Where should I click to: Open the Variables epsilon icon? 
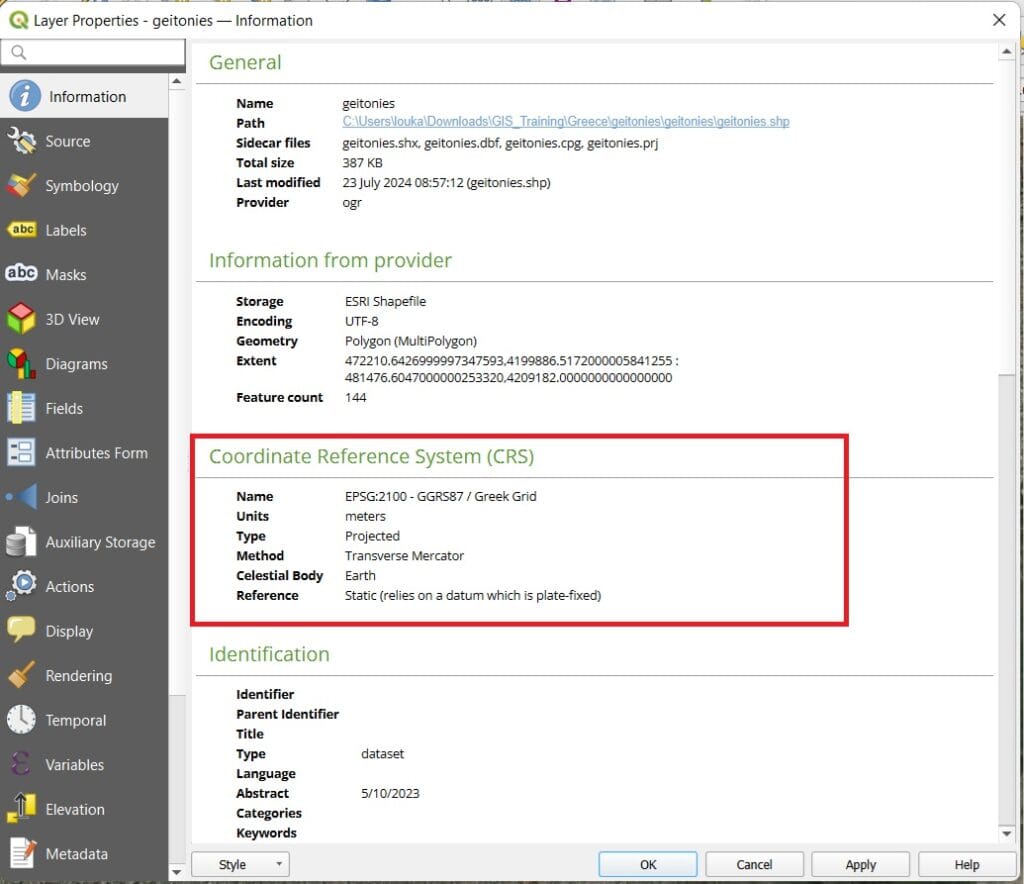tap(21, 764)
